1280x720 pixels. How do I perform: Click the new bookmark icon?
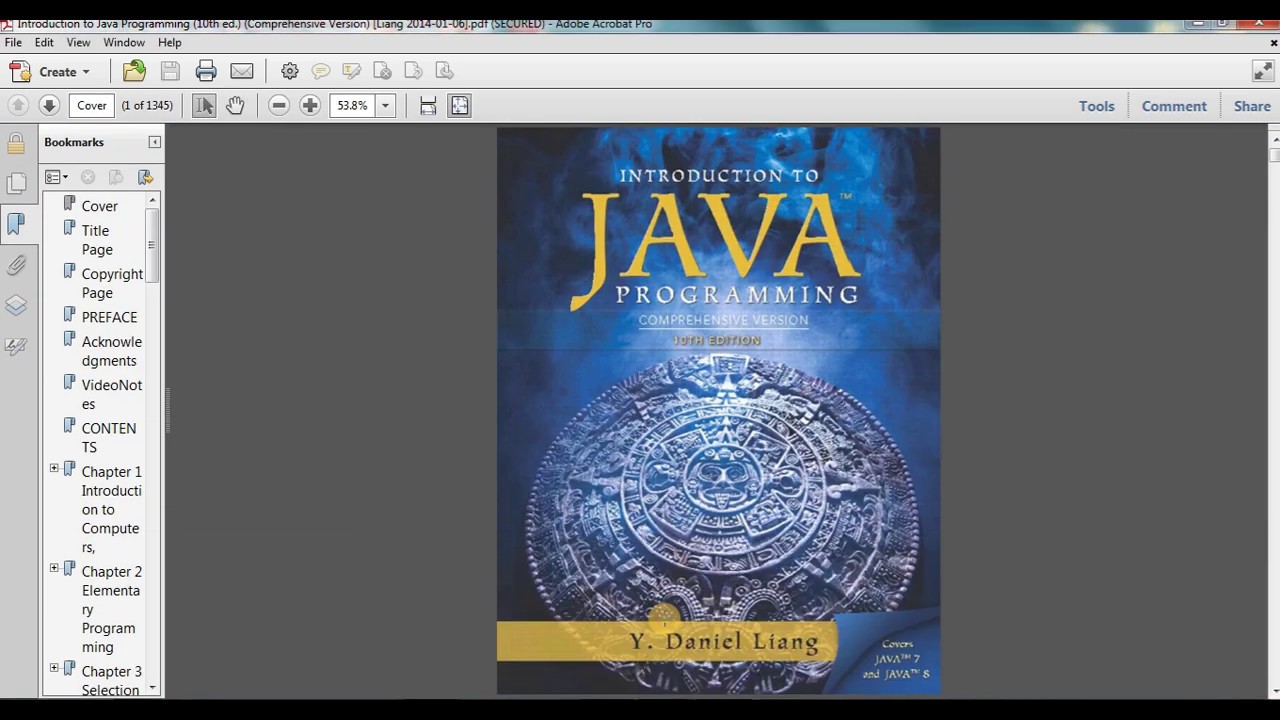(x=116, y=177)
